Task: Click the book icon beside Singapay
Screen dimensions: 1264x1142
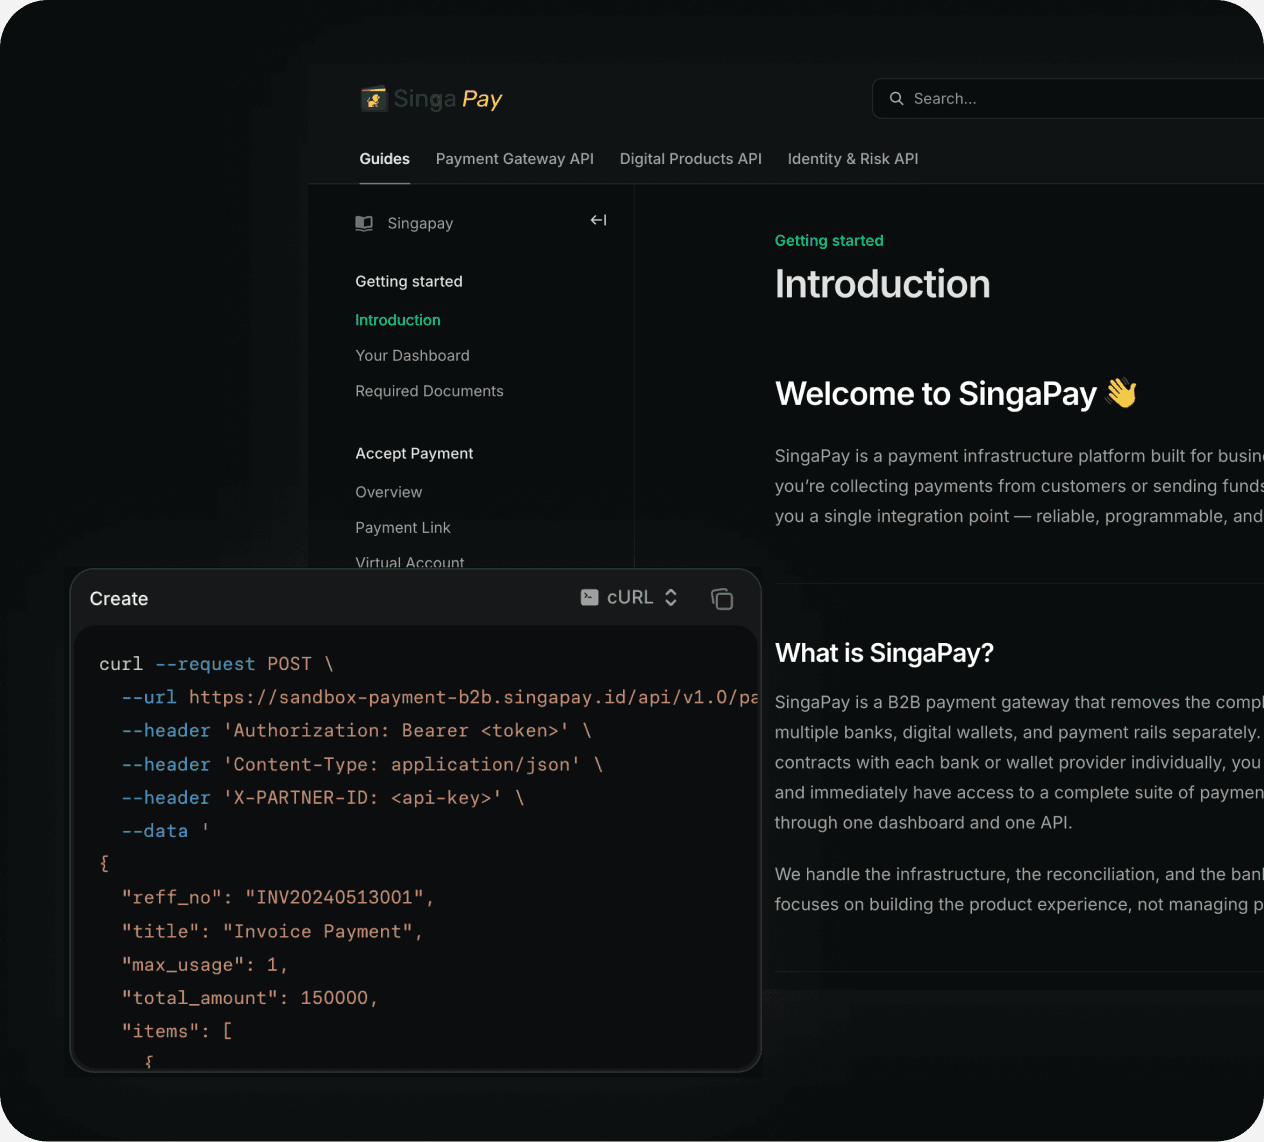Action: (364, 223)
